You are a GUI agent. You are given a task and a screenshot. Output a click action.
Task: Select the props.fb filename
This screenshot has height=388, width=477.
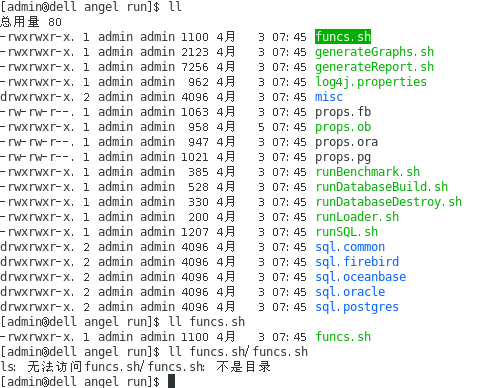(343, 112)
